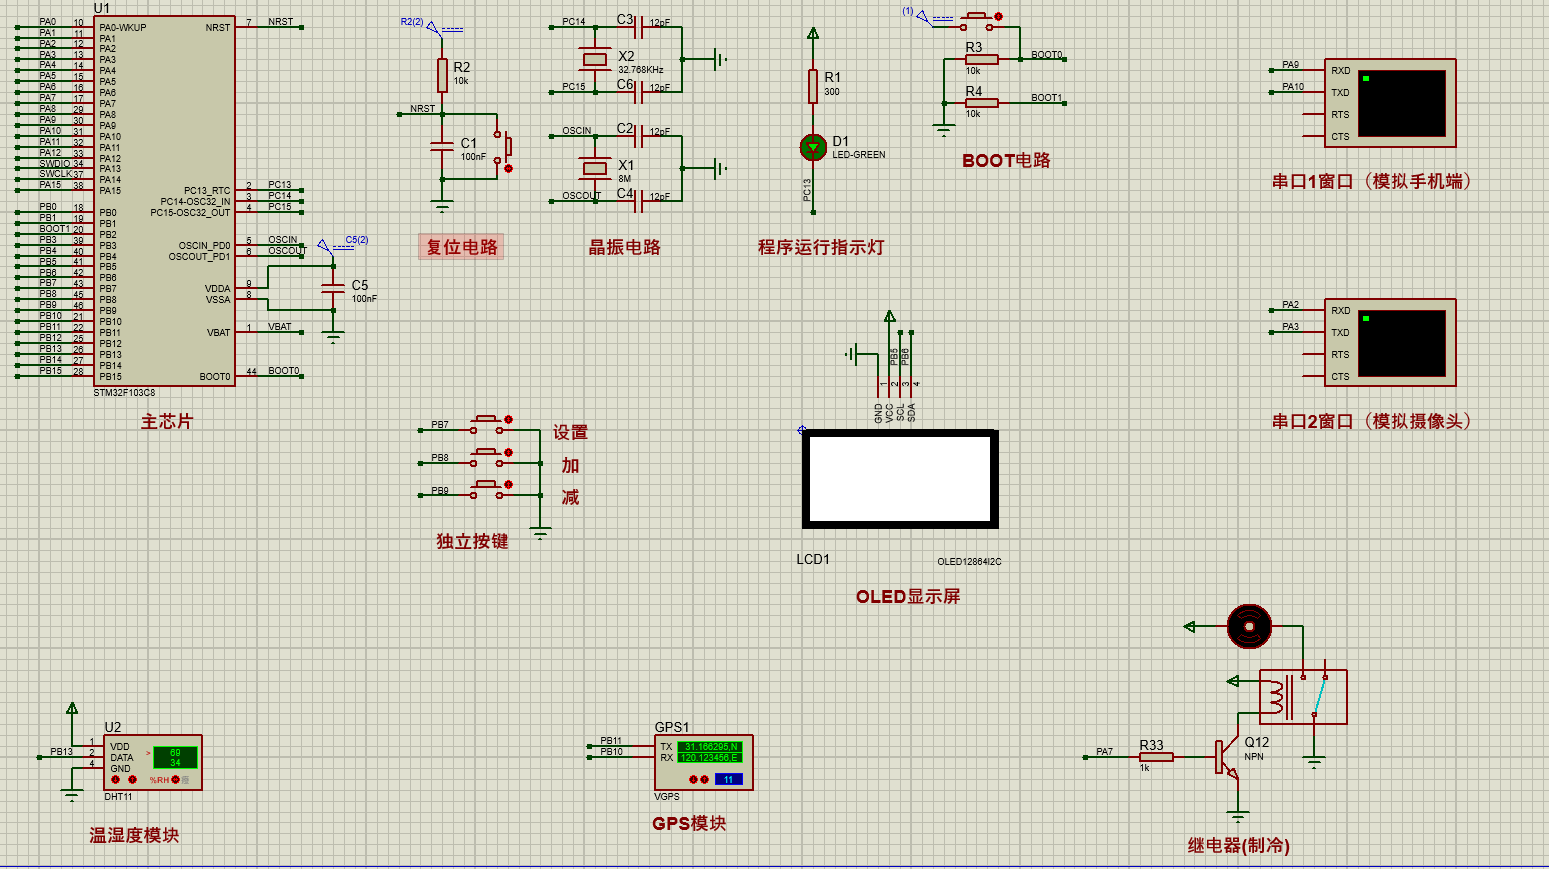Click the DHT11 %RH selector dot
Screen dimensions: 1549x869
pyautogui.click(x=176, y=779)
